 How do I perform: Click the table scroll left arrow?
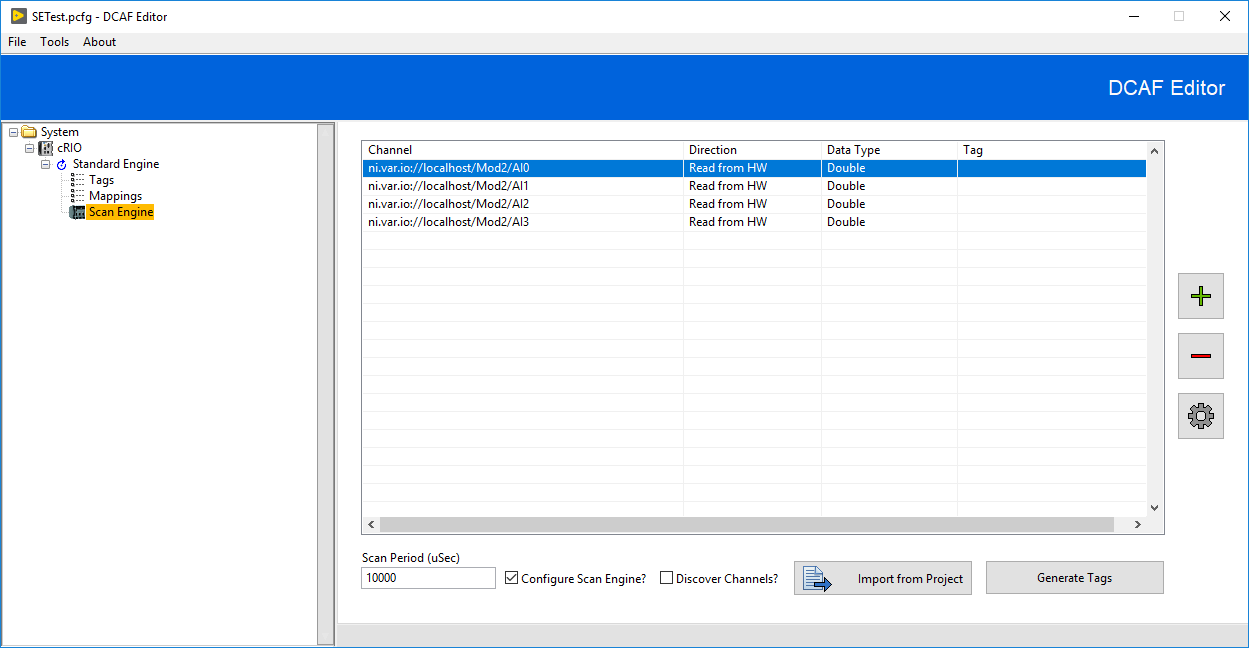[371, 525]
